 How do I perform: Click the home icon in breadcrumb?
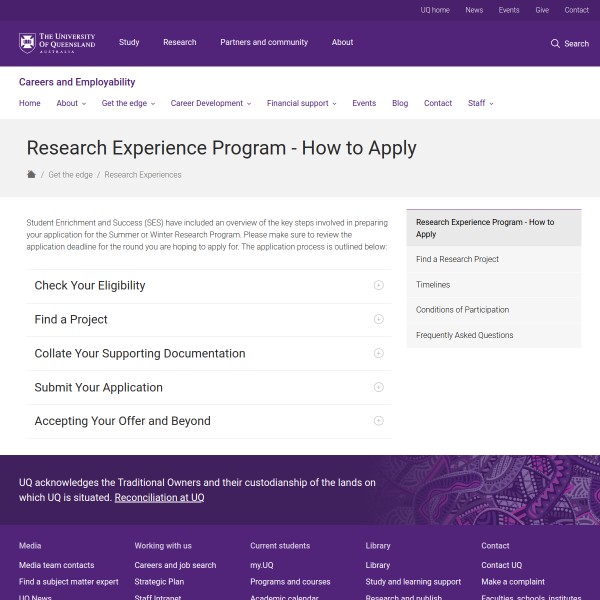tap(31, 174)
